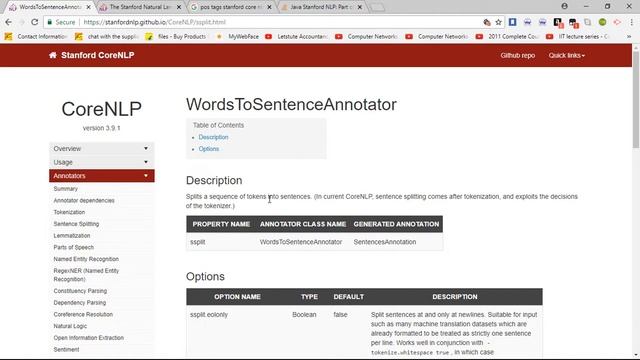
Task: Close The Stanford Natural Language tab
Action: pyautogui.click(x=179, y=7)
